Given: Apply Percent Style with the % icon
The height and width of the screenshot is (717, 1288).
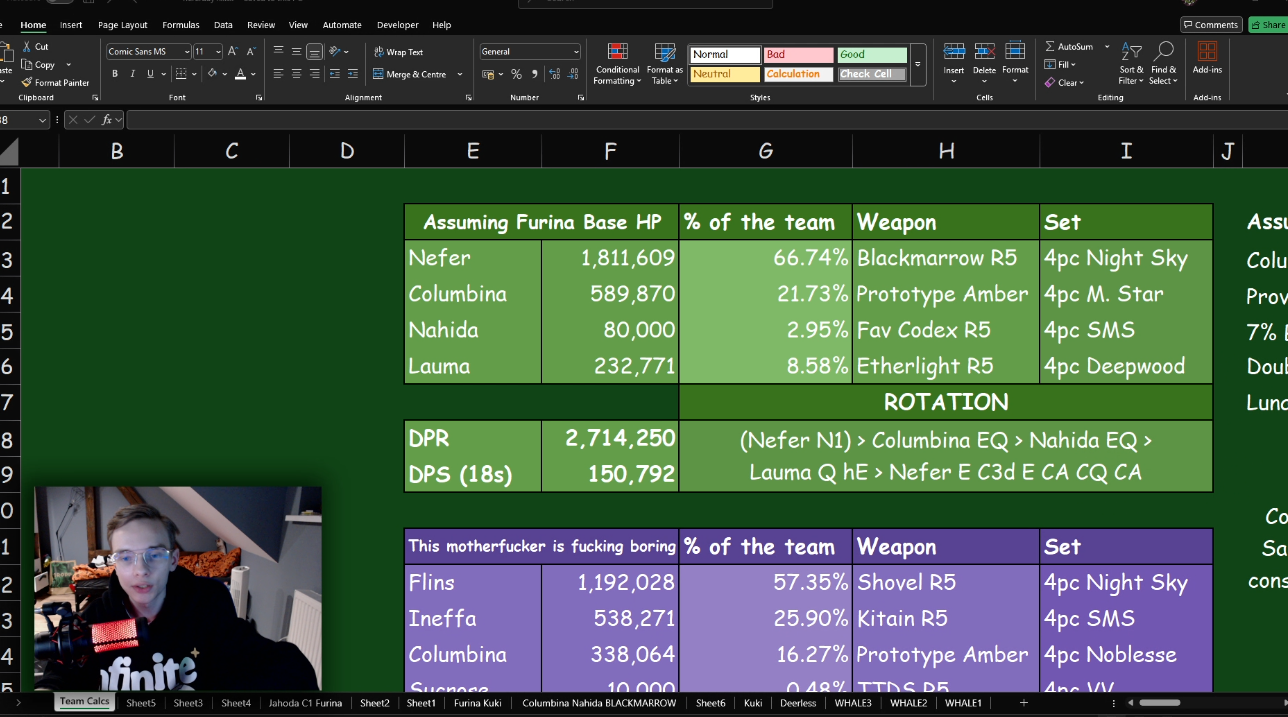Looking at the screenshot, I should (516, 74).
